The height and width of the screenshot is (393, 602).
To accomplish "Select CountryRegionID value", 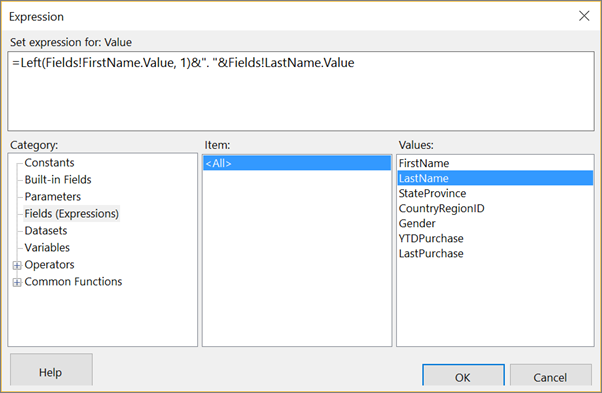I will 495,208.
